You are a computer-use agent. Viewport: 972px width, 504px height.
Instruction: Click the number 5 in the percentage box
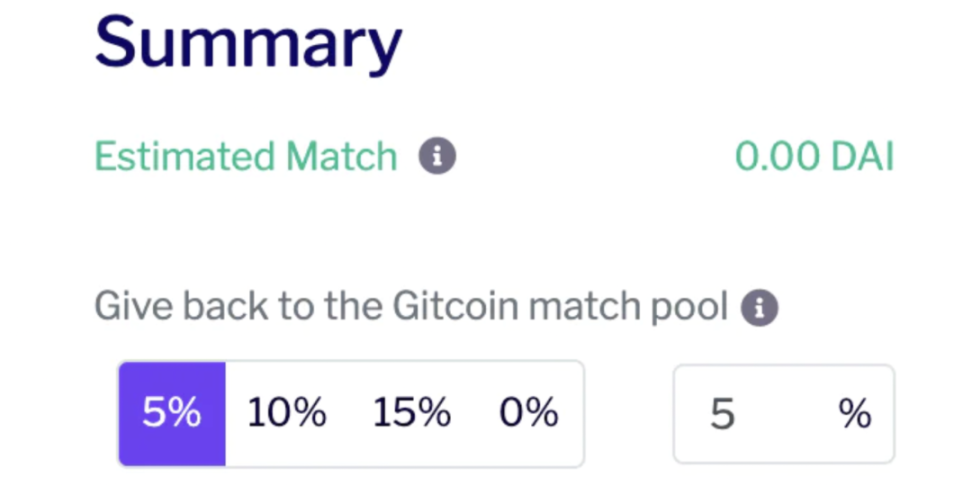pyautogui.click(x=722, y=414)
